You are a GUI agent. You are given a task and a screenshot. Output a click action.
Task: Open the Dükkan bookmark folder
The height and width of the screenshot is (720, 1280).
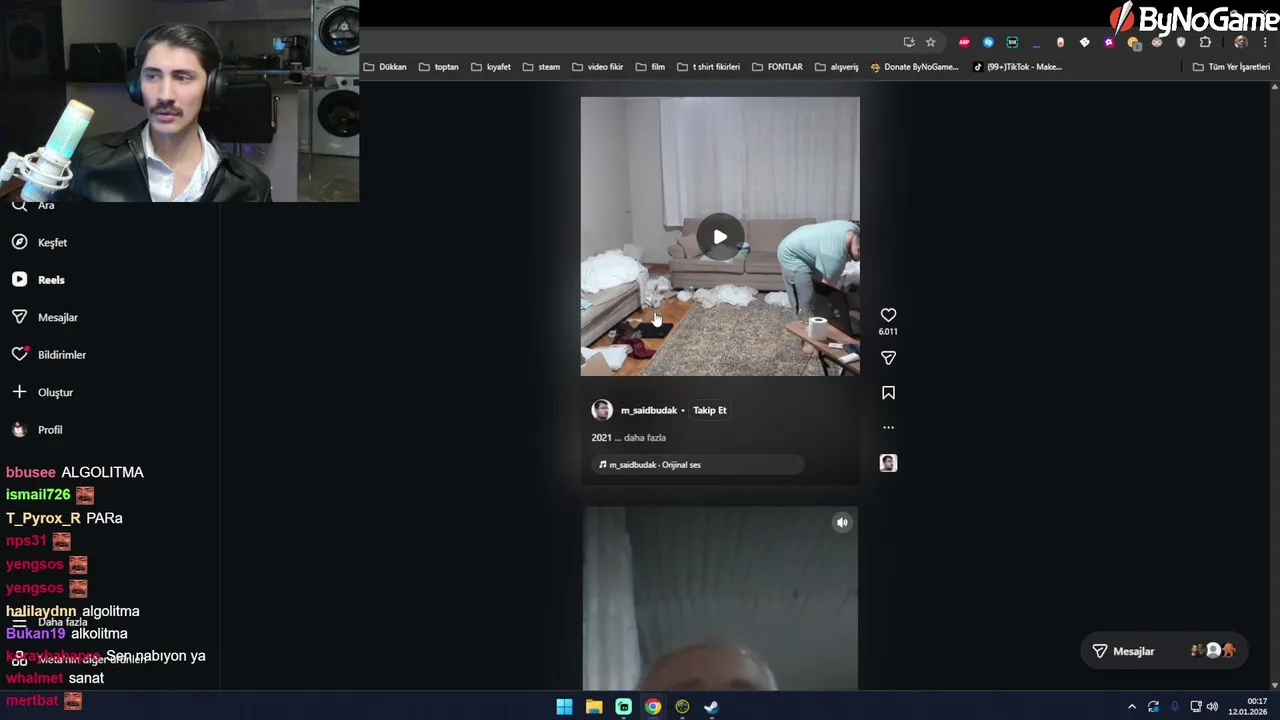click(x=385, y=67)
